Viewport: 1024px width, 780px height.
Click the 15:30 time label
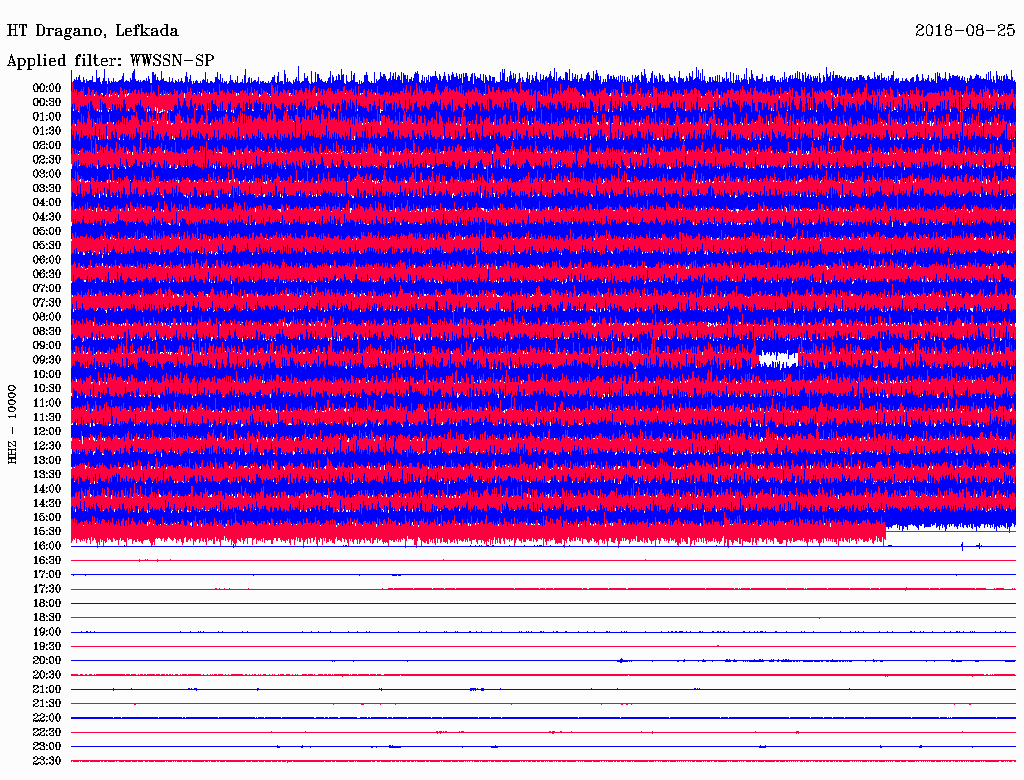coord(47,532)
